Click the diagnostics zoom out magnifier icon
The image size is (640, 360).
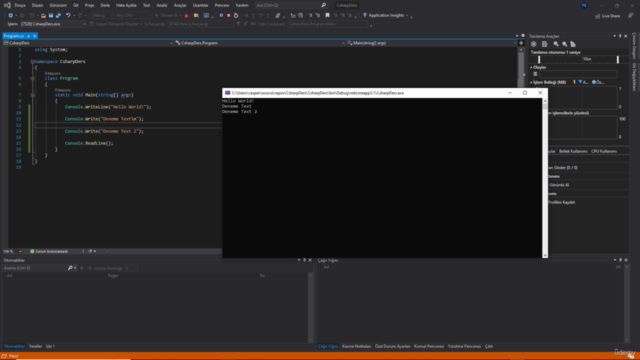(565, 44)
